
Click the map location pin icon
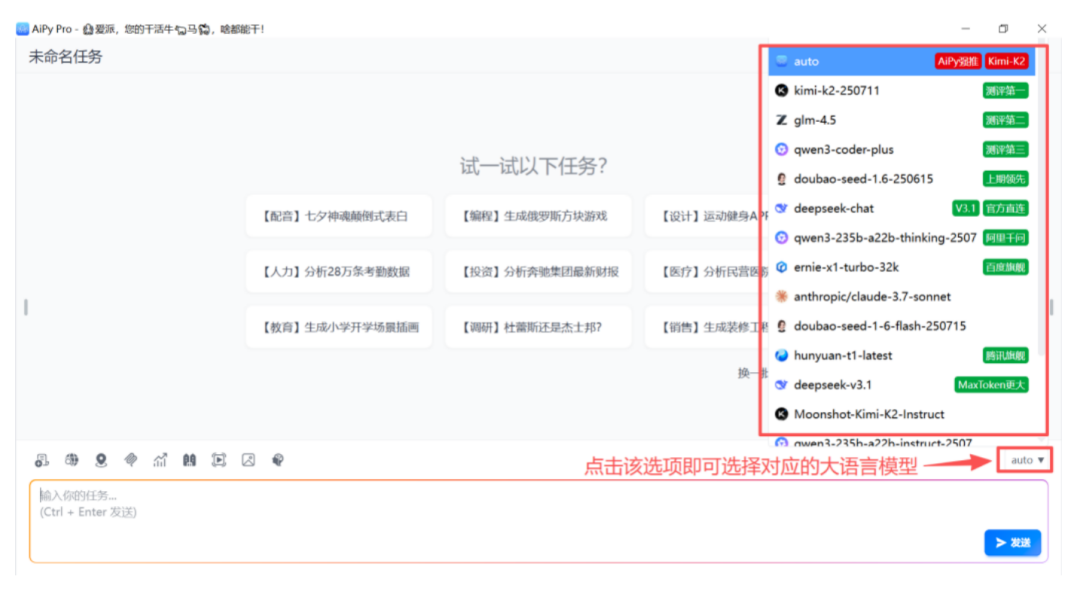[101, 460]
